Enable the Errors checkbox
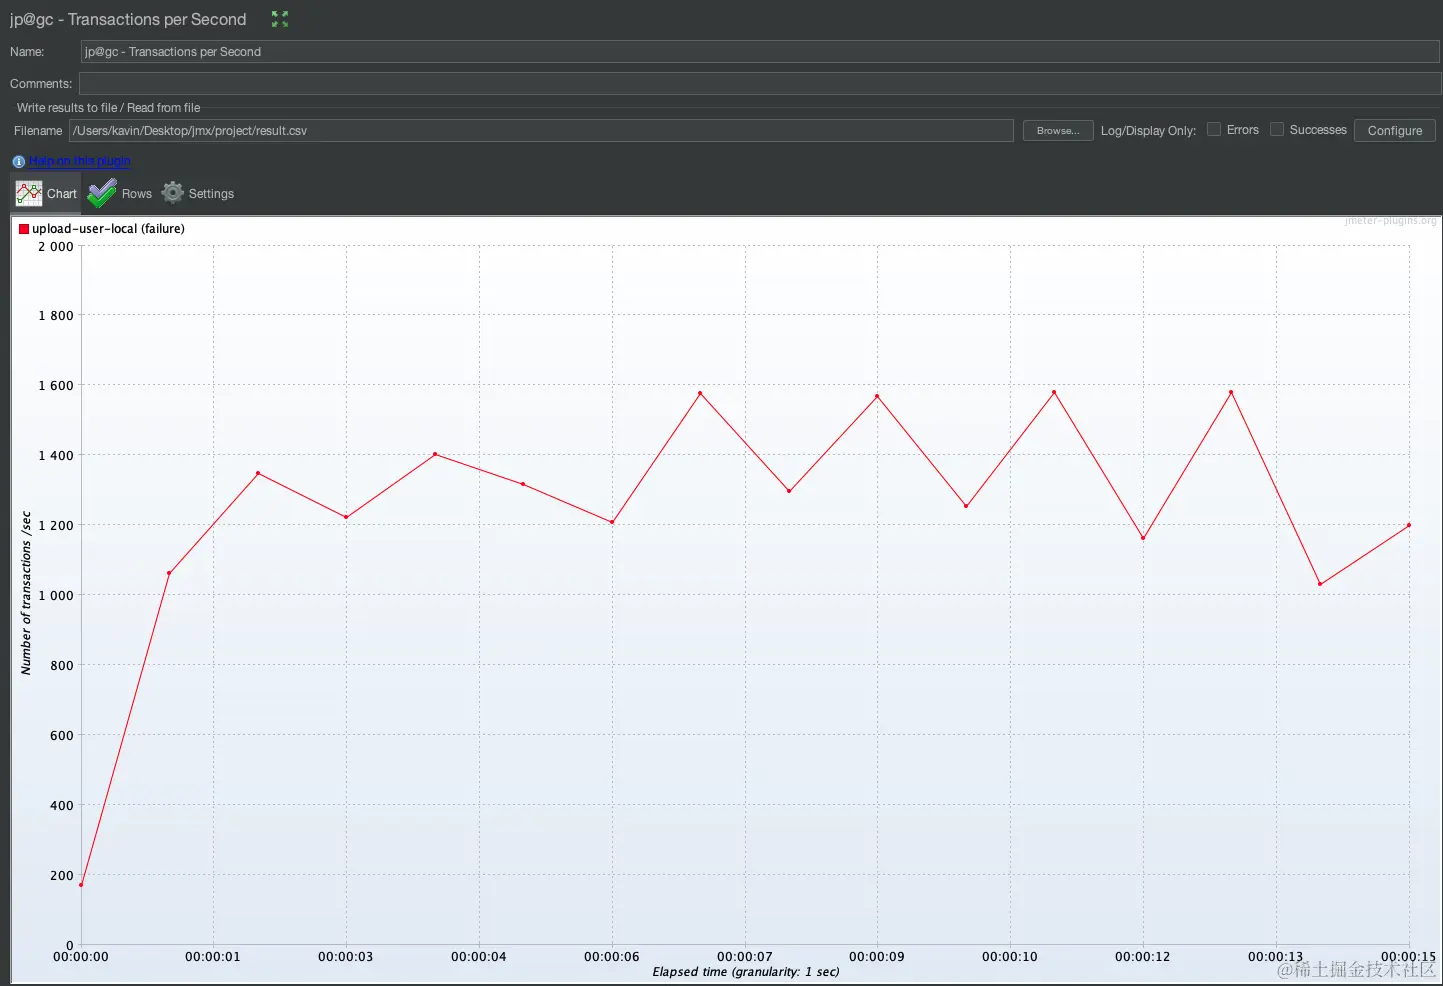Viewport: 1443px width, 986px height. tap(1214, 129)
